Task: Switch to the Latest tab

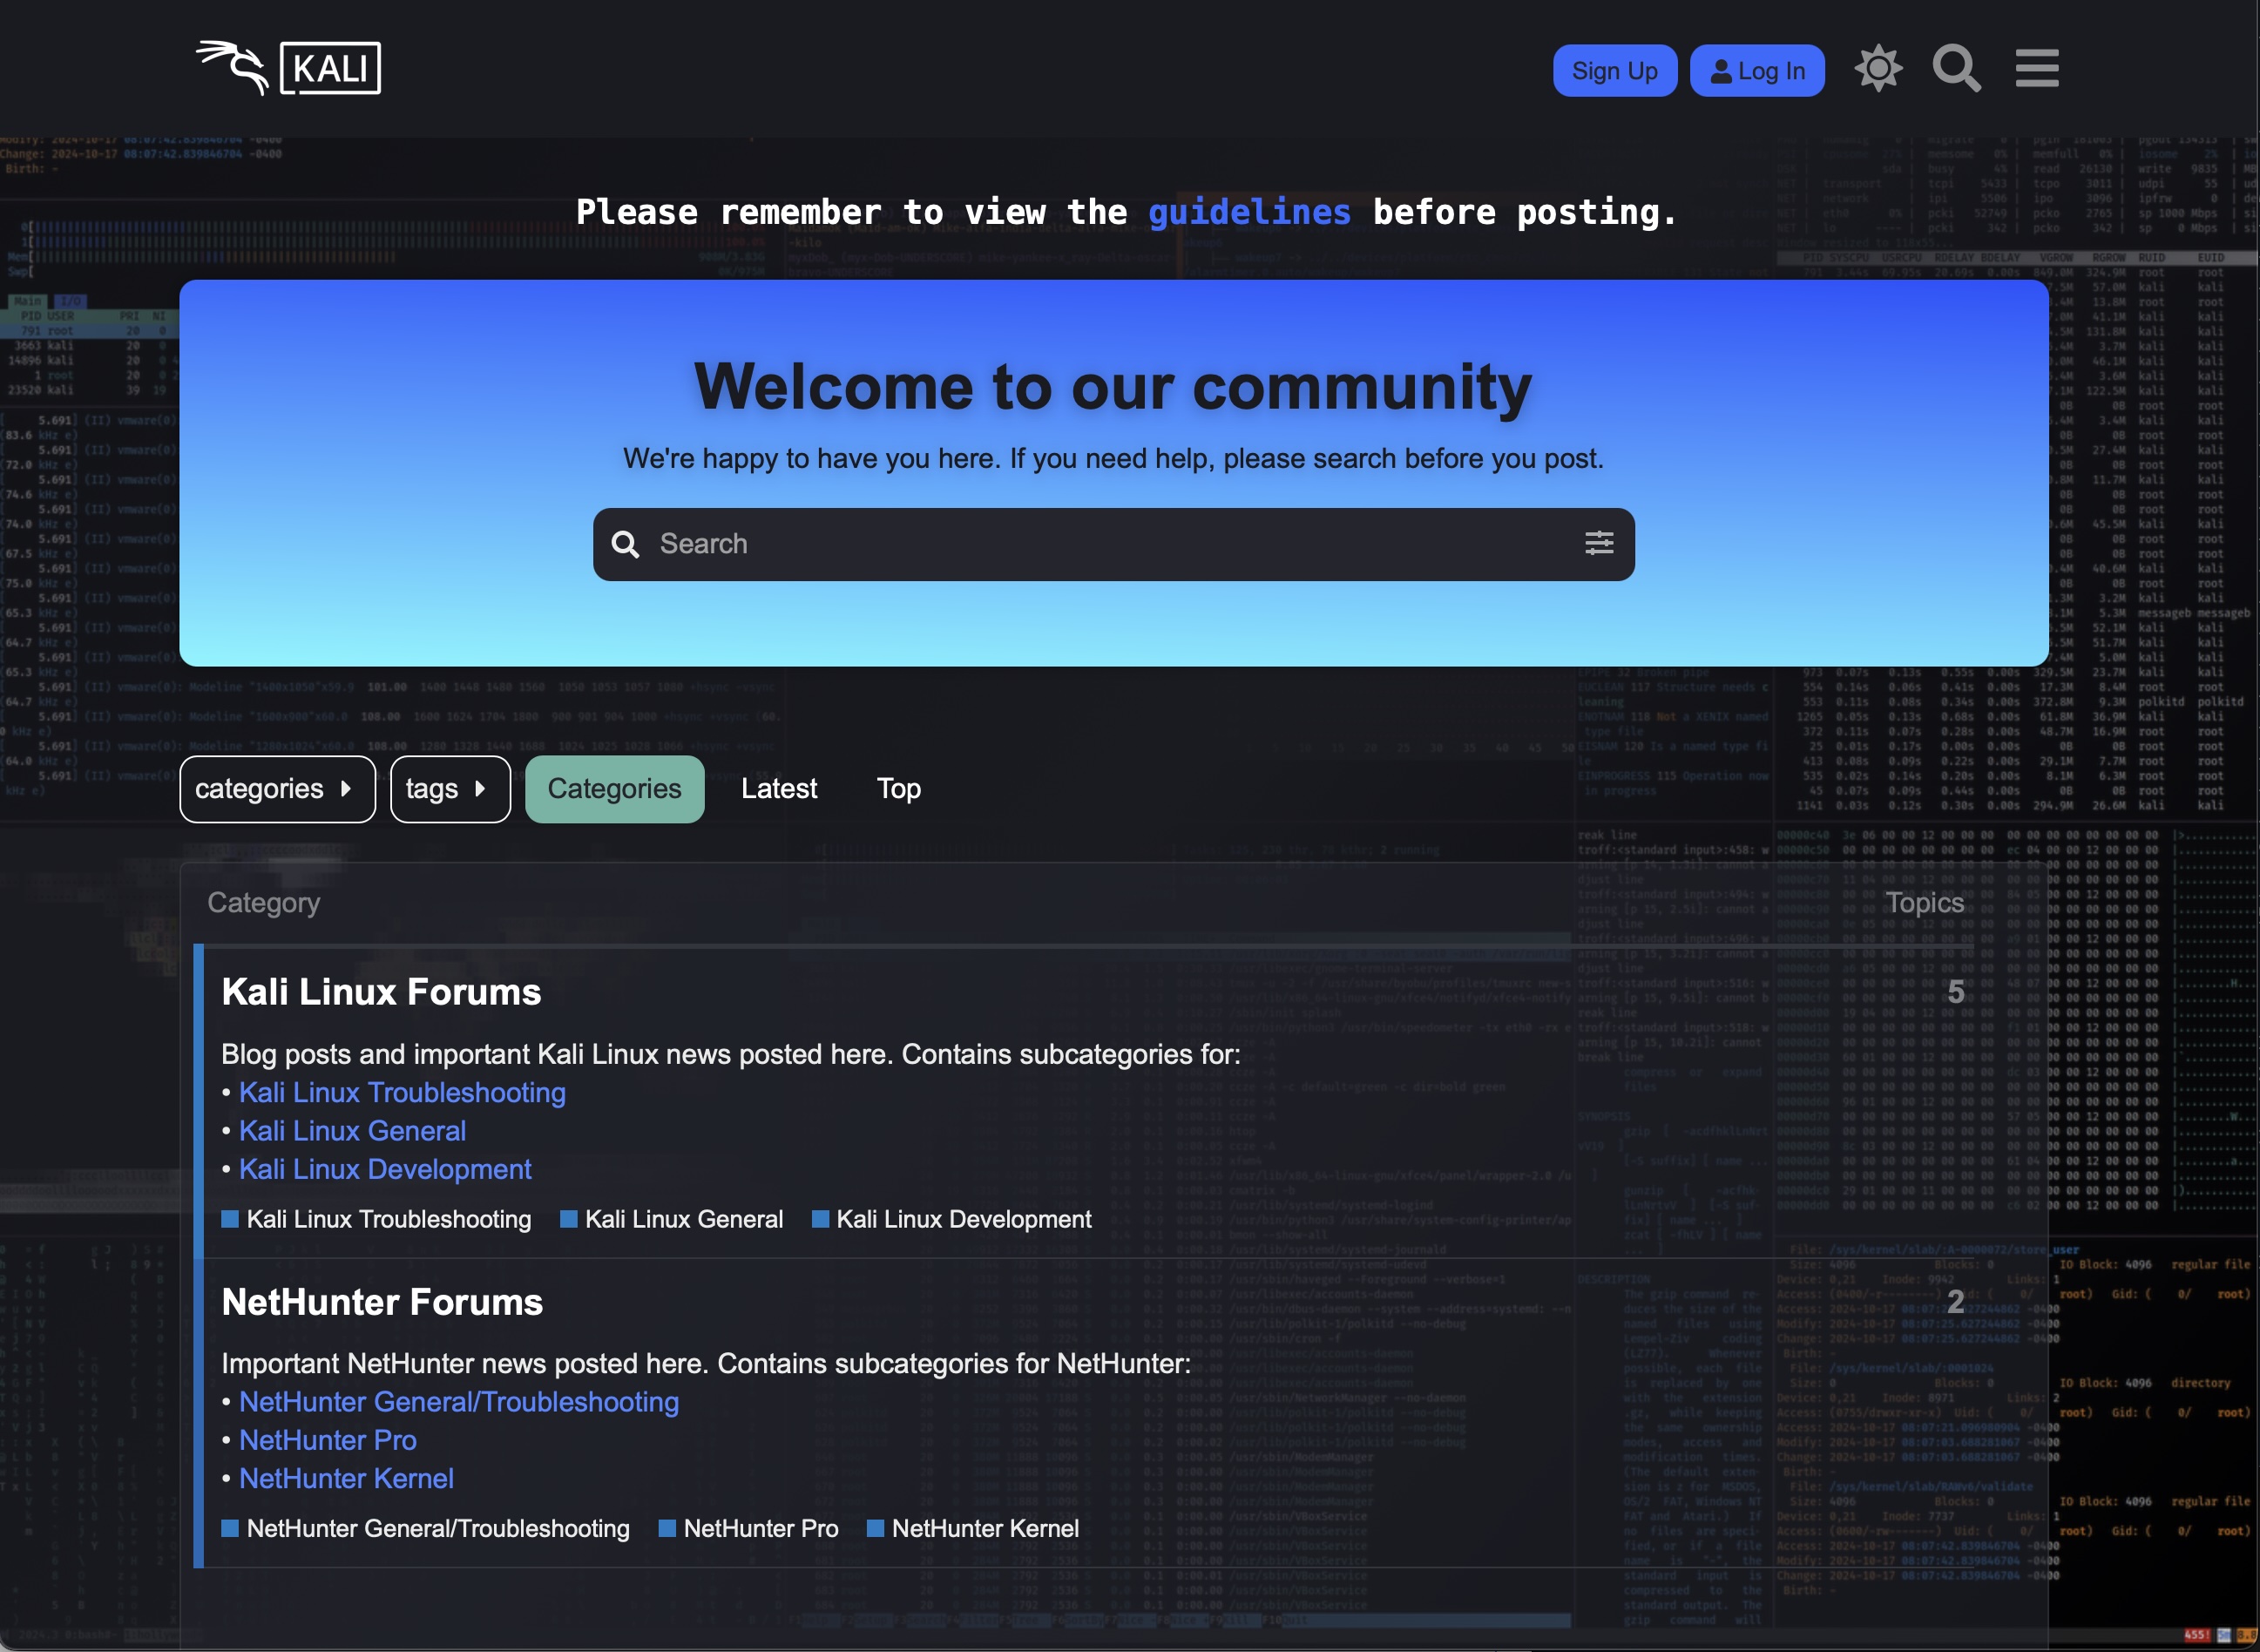Action: point(778,789)
